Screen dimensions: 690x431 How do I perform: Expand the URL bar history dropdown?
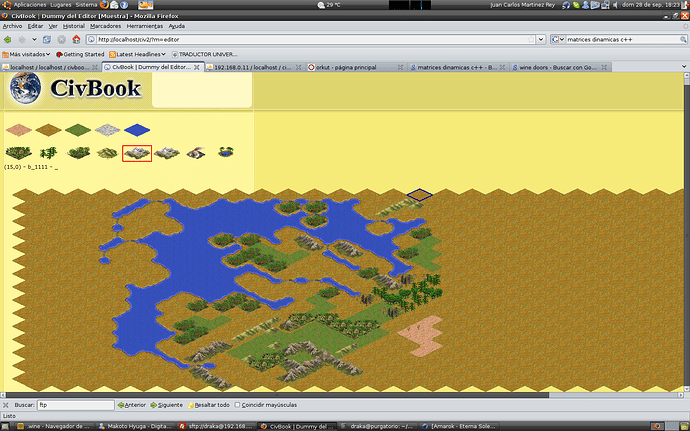tap(541, 40)
